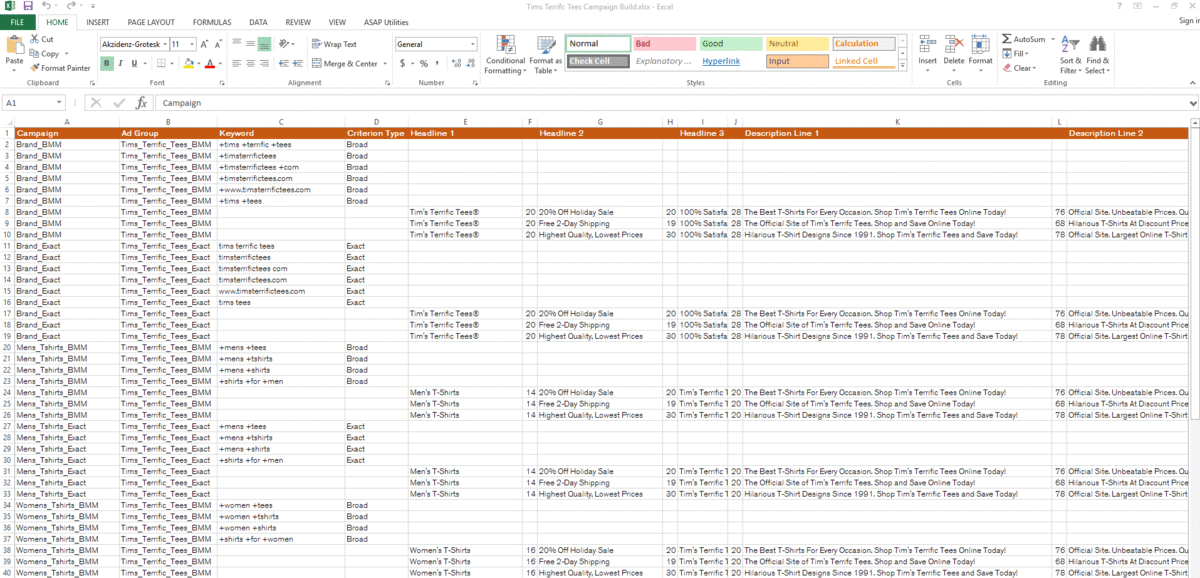1200x578 pixels.
Task: Open Conditional Formatting menu
Action: click(x=505, y=54)
